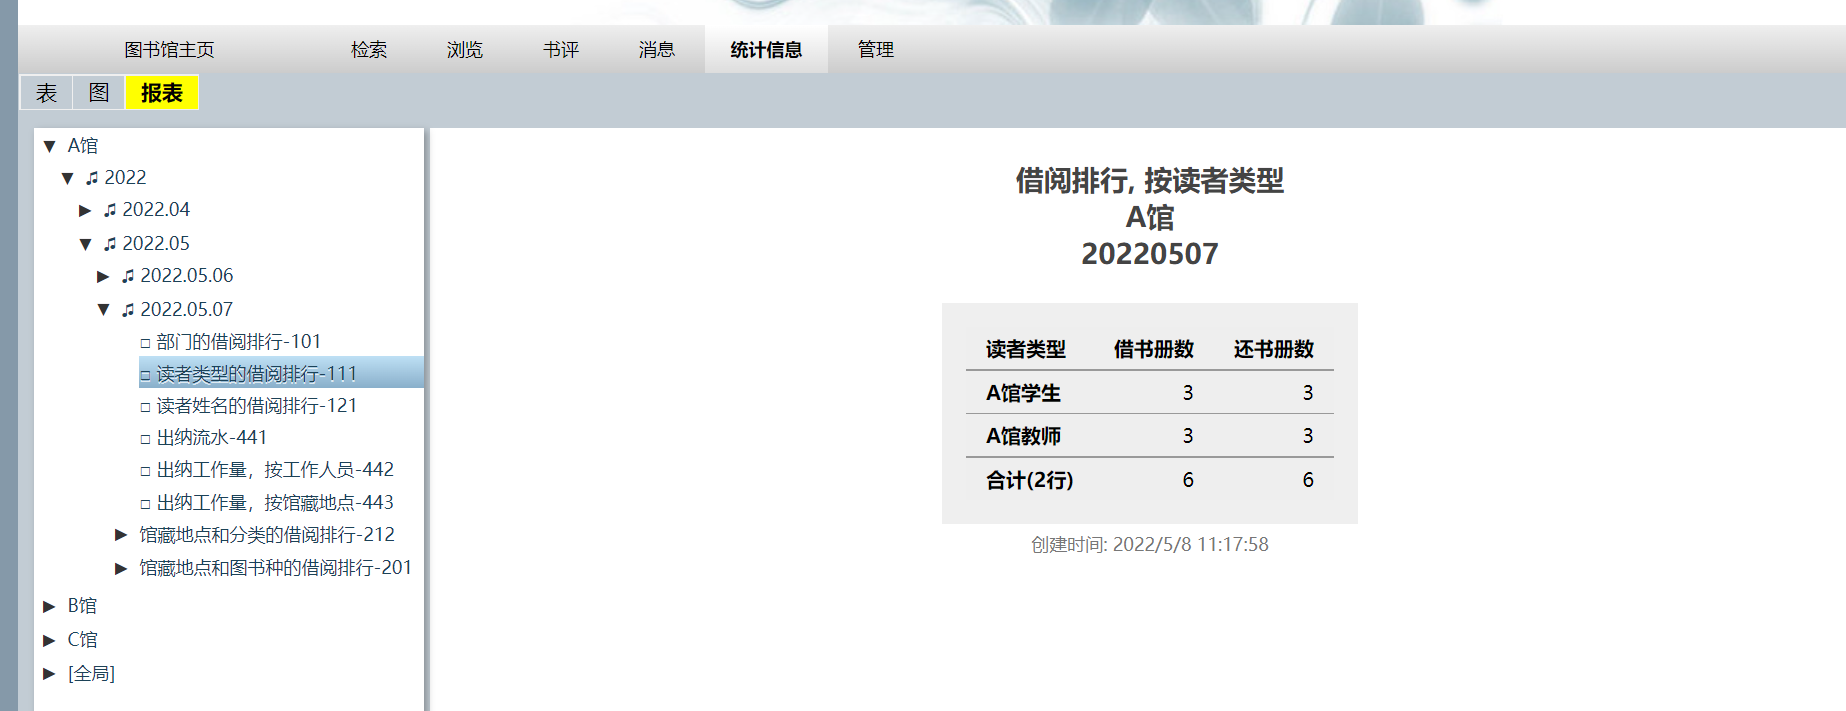Click the A馆教师 row label
Screen dimensions: 1846x711
pyautogui.click(x=1023, y=436)
